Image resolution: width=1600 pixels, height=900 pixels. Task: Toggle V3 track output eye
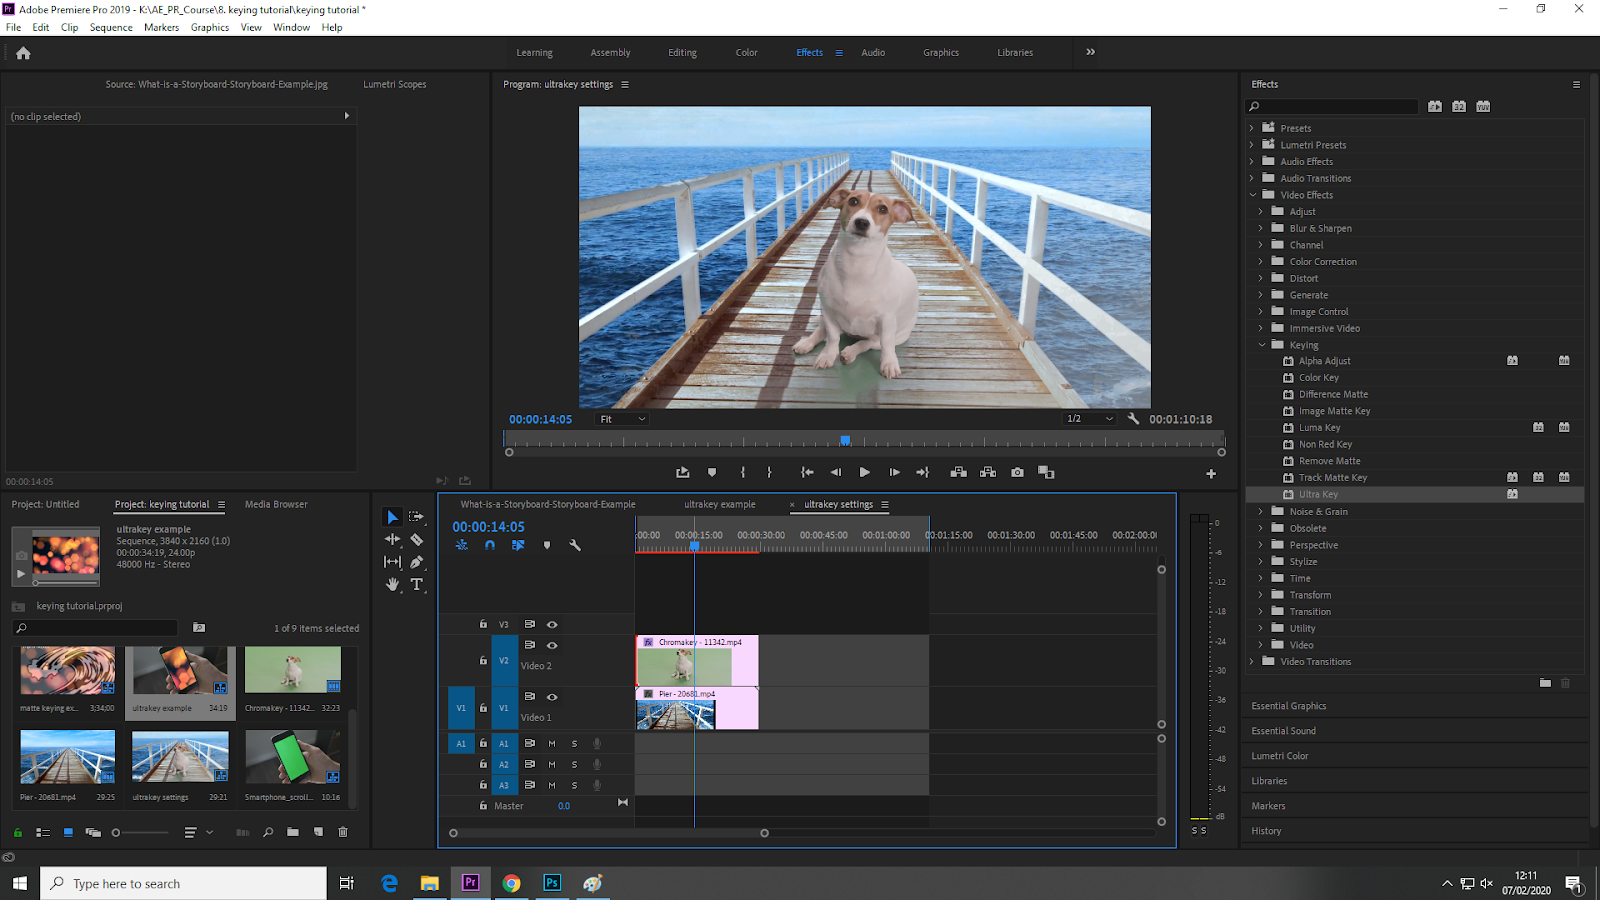pyautogui.click(x=552, y=624)
